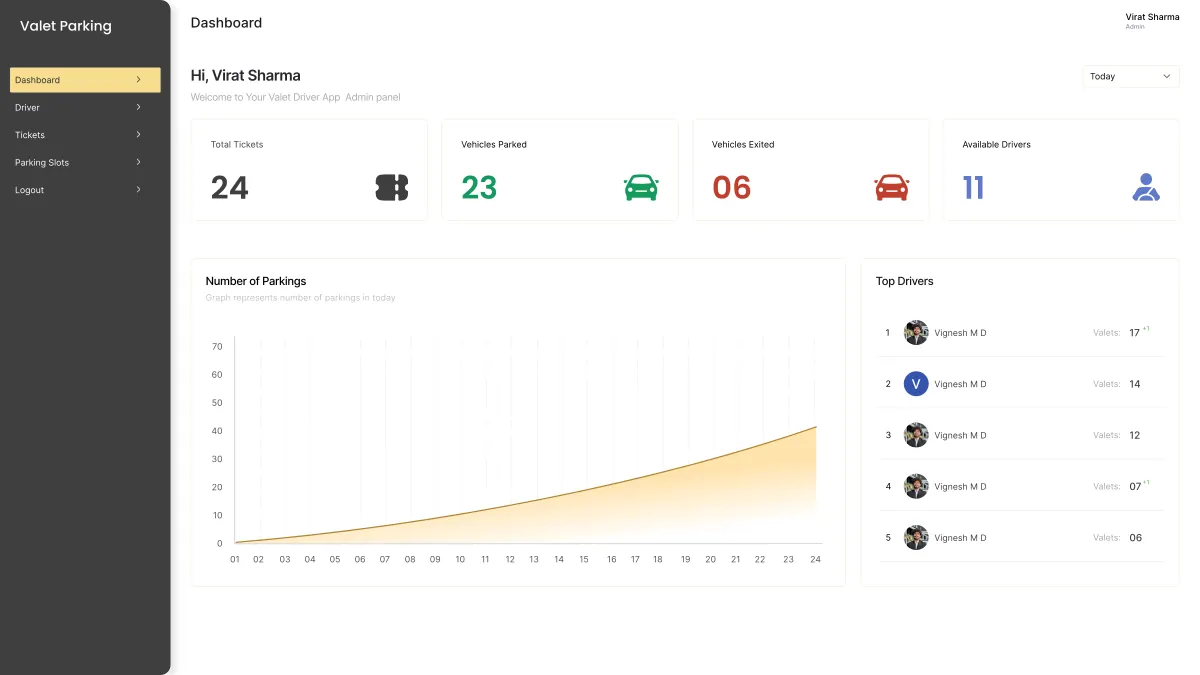
Task: Click the blue Available Drivers person icon
Action: (x=1146, y=187)
